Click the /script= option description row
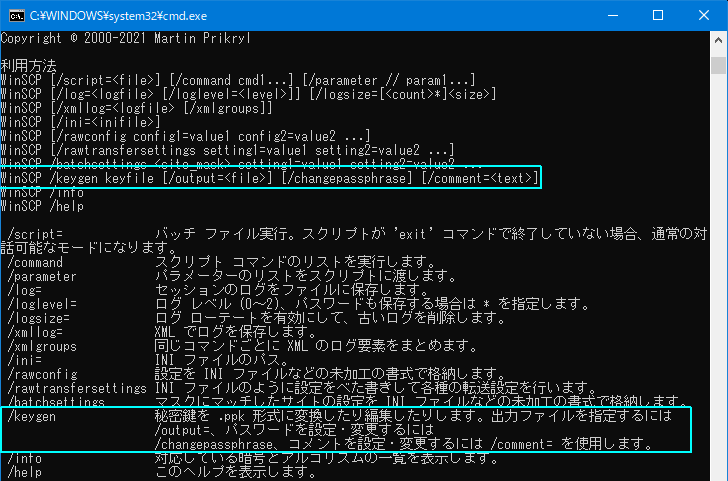This screenshot has width=728, height=481. [354, 240]
